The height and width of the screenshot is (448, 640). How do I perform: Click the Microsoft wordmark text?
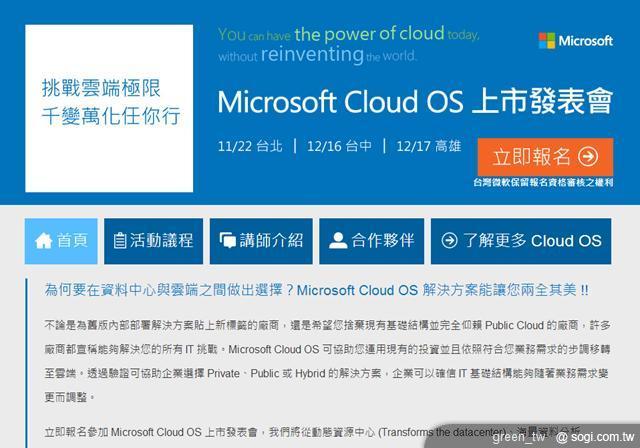click(x=586, y=41)
